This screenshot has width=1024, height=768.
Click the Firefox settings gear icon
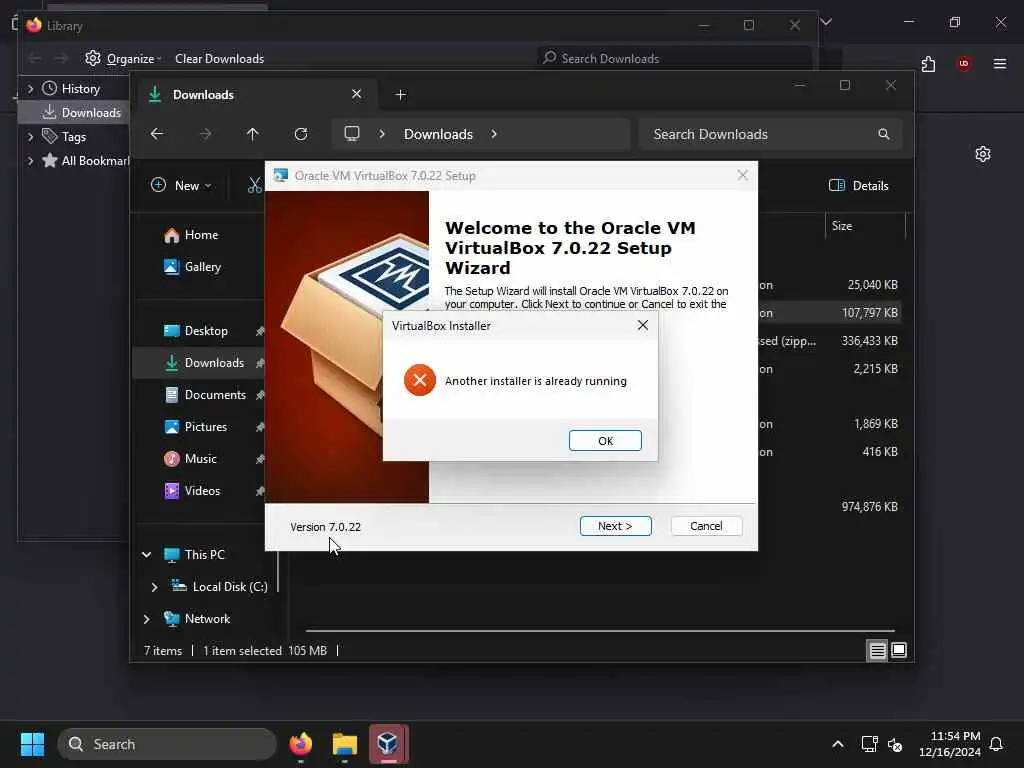[x=983, y=154]
